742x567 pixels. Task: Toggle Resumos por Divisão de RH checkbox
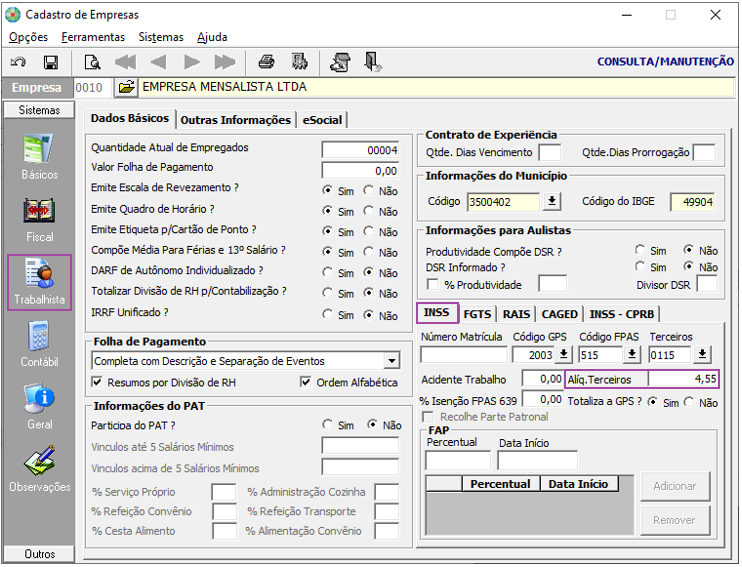click(x=97, y=382)
